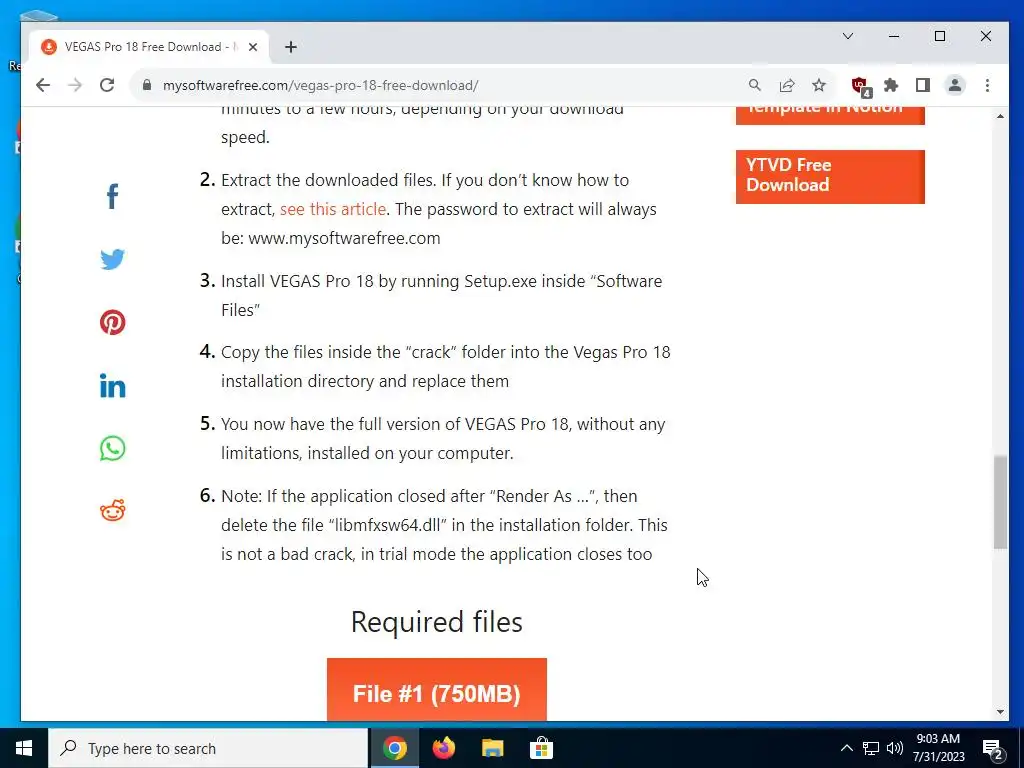1024x768 pixels.
Task: Click the browser forward arrow
Action: (x=75, y=85)
